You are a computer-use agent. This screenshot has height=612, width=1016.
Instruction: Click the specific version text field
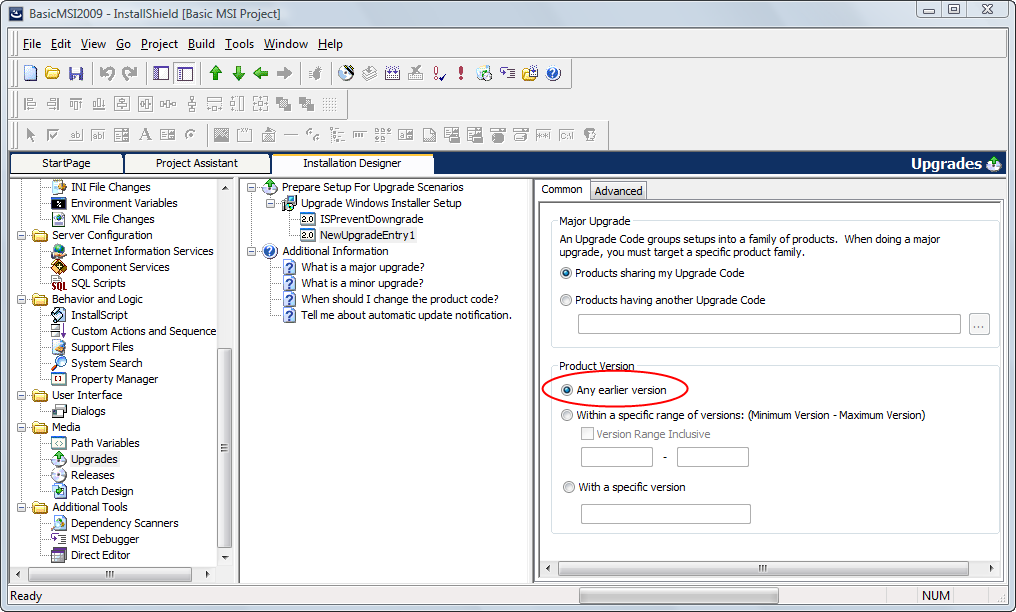[x=665, y=514]
